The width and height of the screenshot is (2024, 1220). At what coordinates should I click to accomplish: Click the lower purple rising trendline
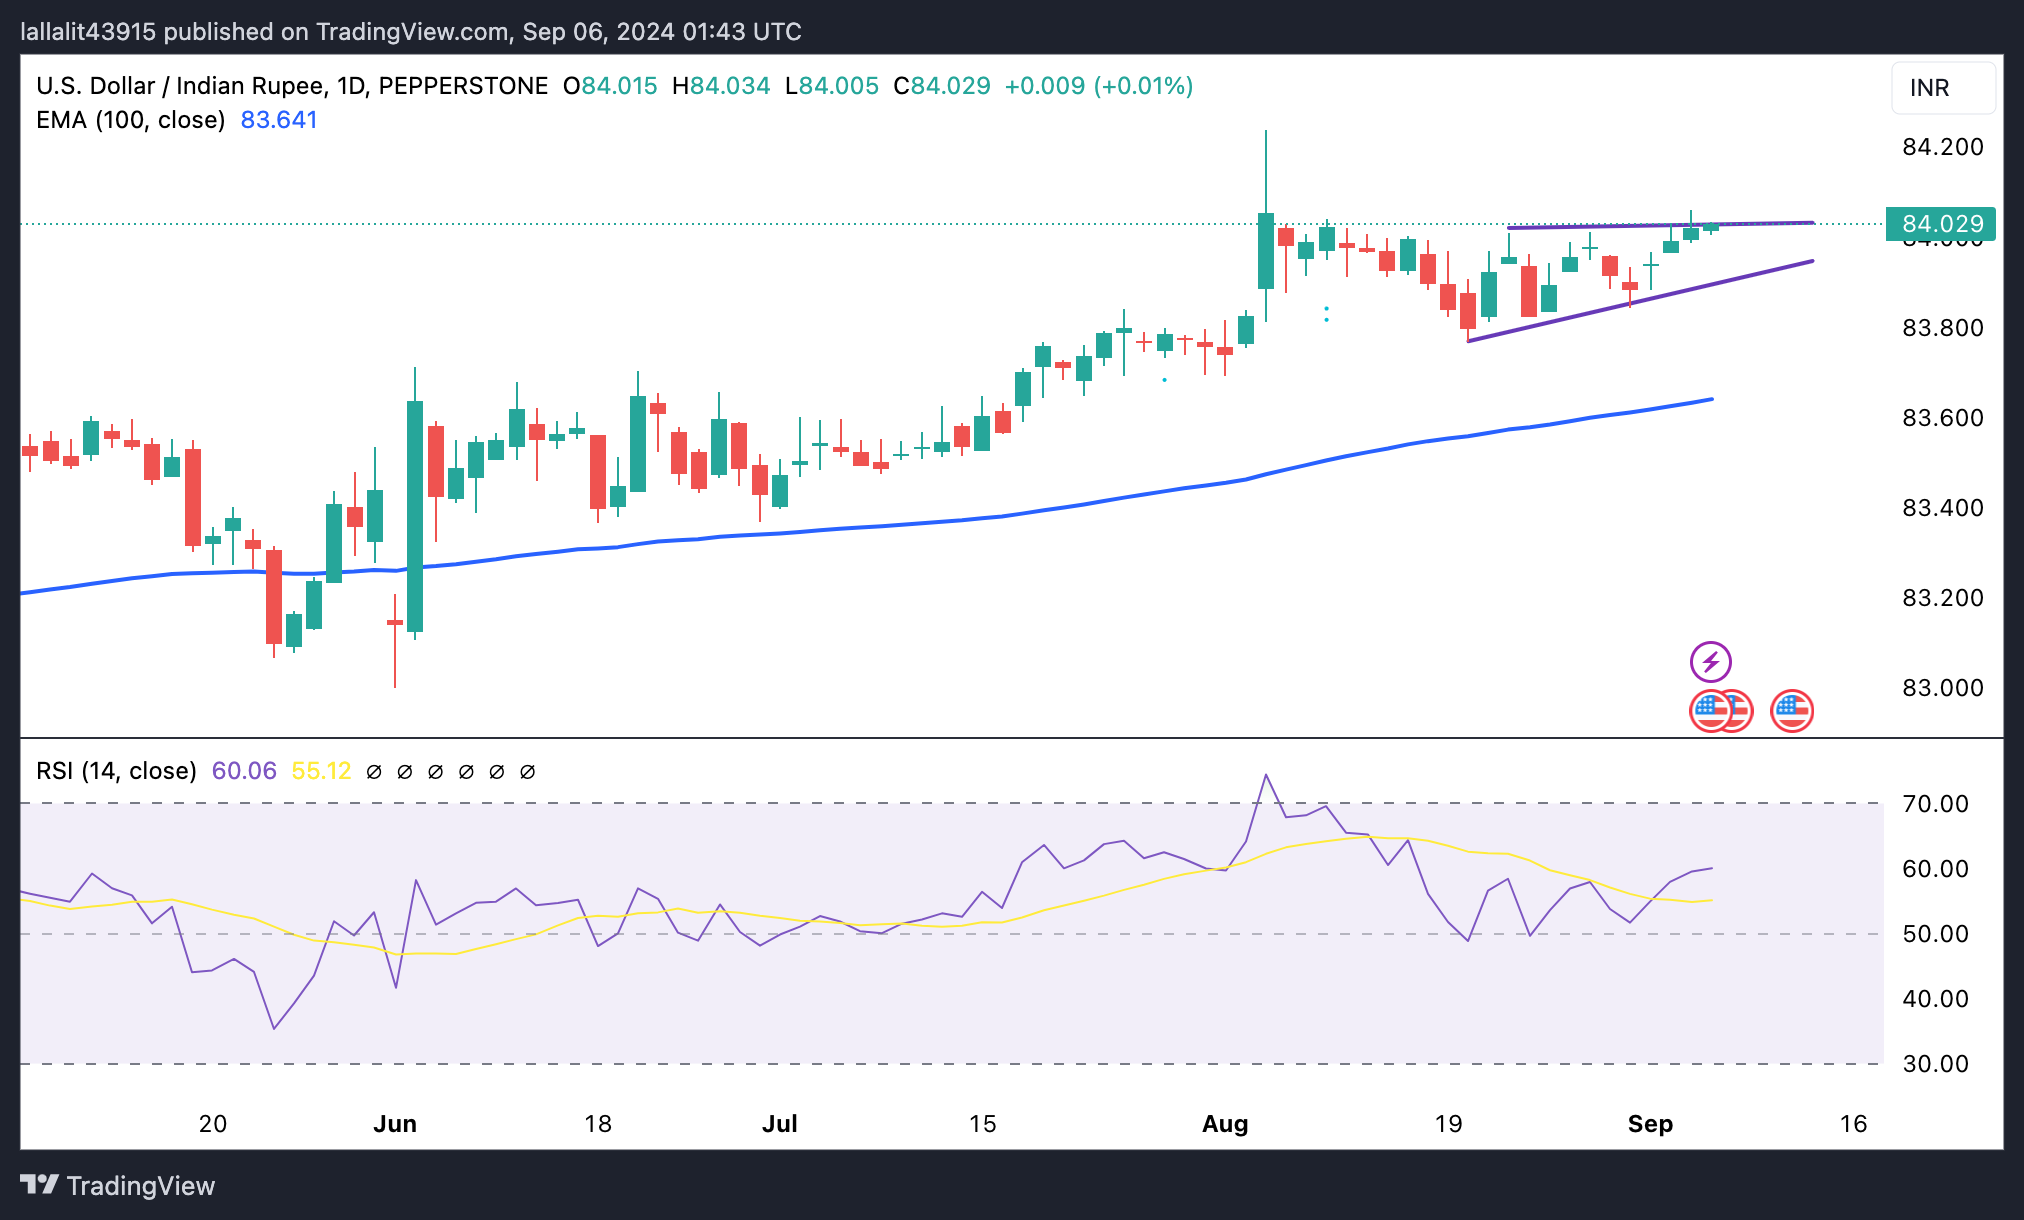pos(1700,285)
